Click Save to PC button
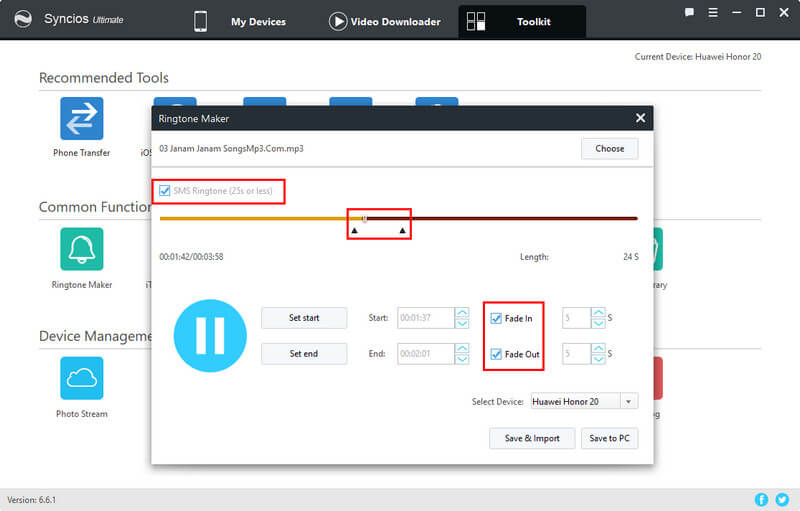The height and width of the screenshot is (511, 800). [x=610, y=438]
